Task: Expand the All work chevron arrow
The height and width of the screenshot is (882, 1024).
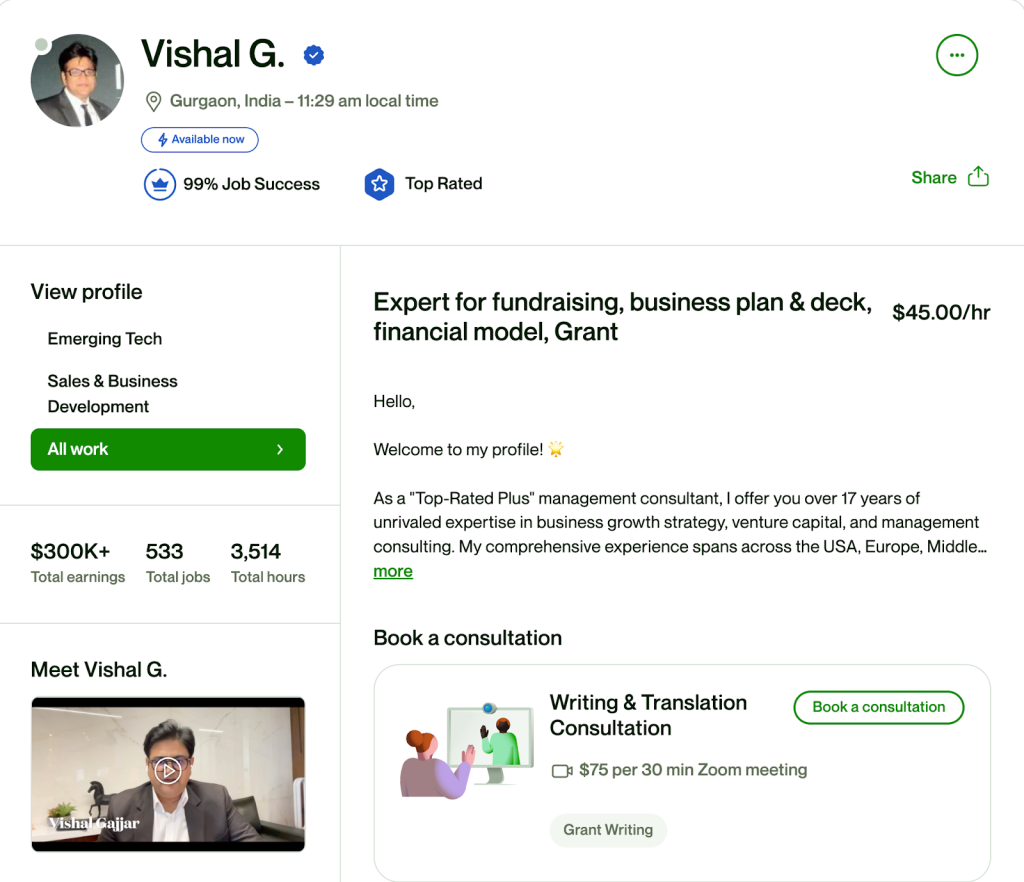Action: point(280,450)
